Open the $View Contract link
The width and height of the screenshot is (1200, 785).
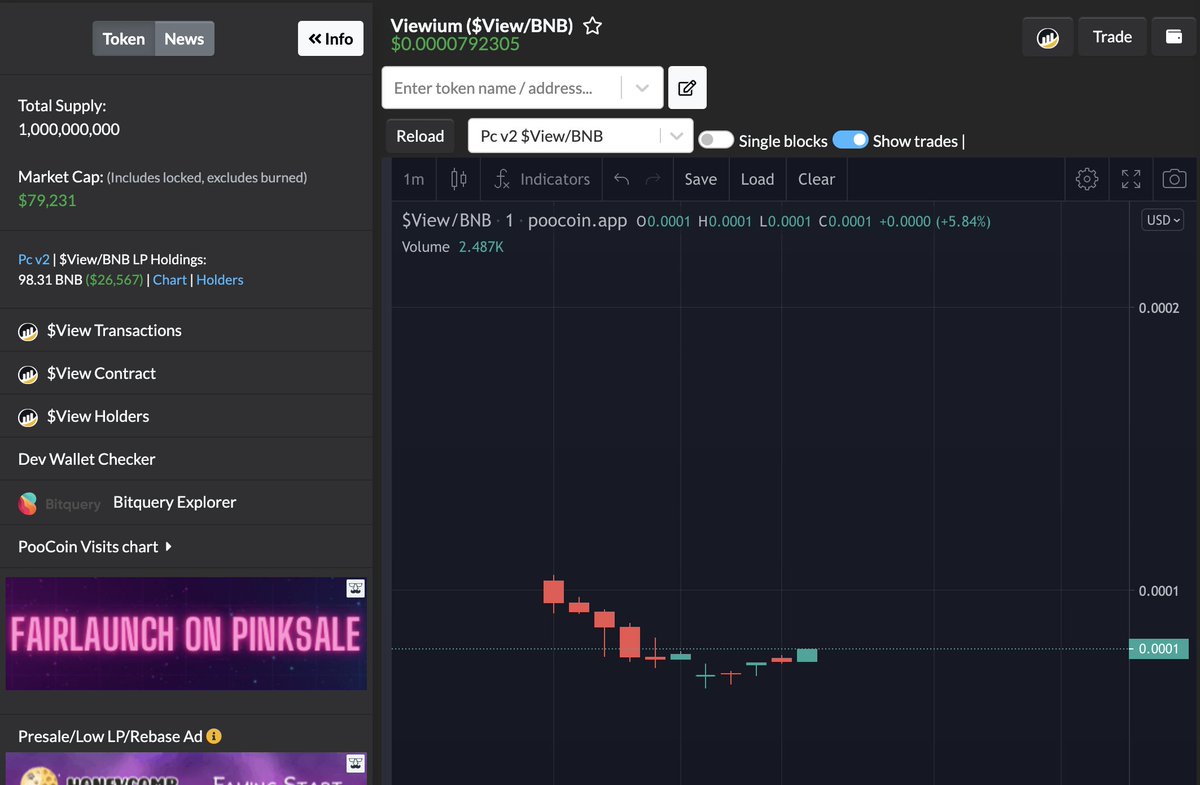(x=101, y=374)
